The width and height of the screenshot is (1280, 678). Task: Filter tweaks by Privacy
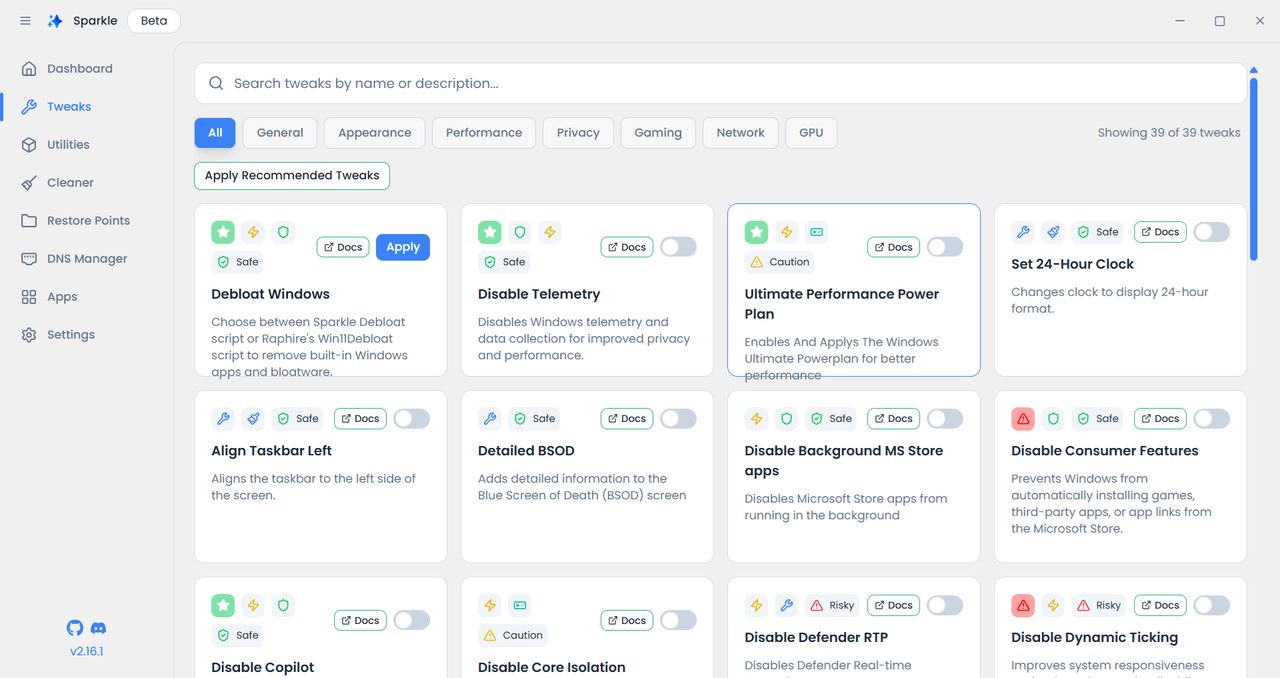(578, 133)
